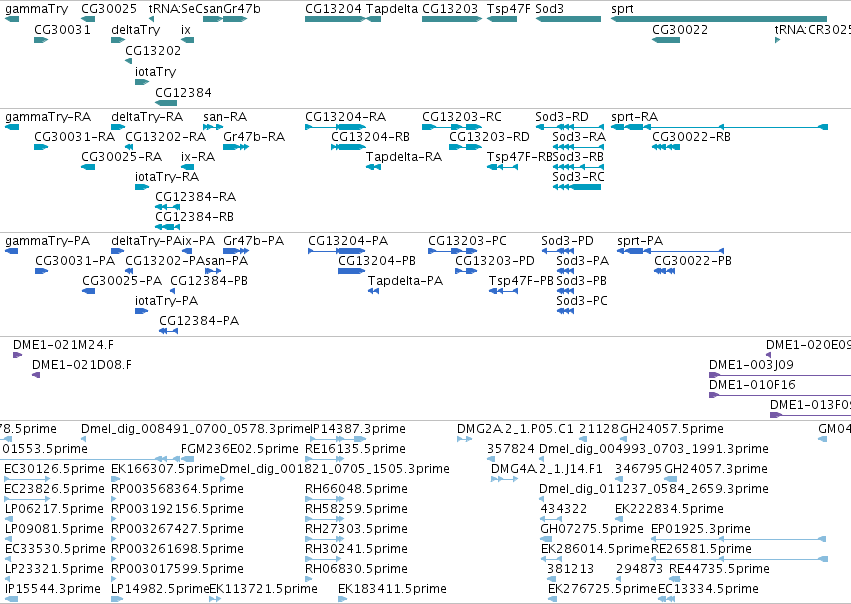Select the CG12384-RA transcript
The height and width of the screenshot is (604, 851).
167,207
